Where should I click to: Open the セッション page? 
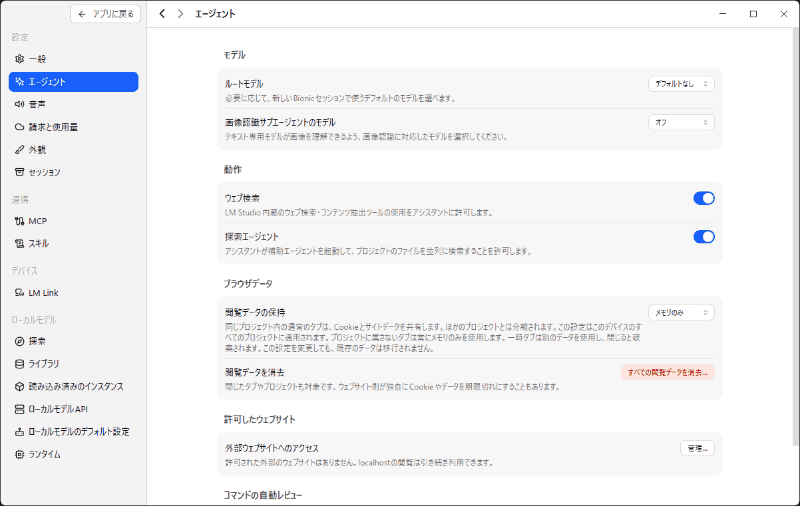point(73,172)
